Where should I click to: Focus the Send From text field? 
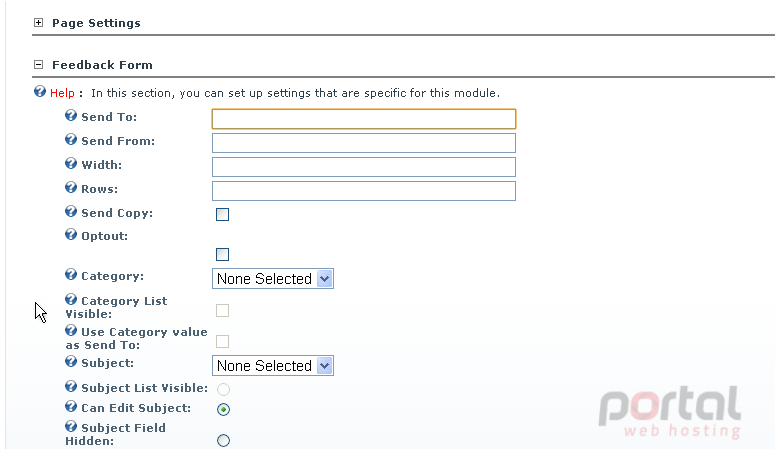tap(364, 143)
